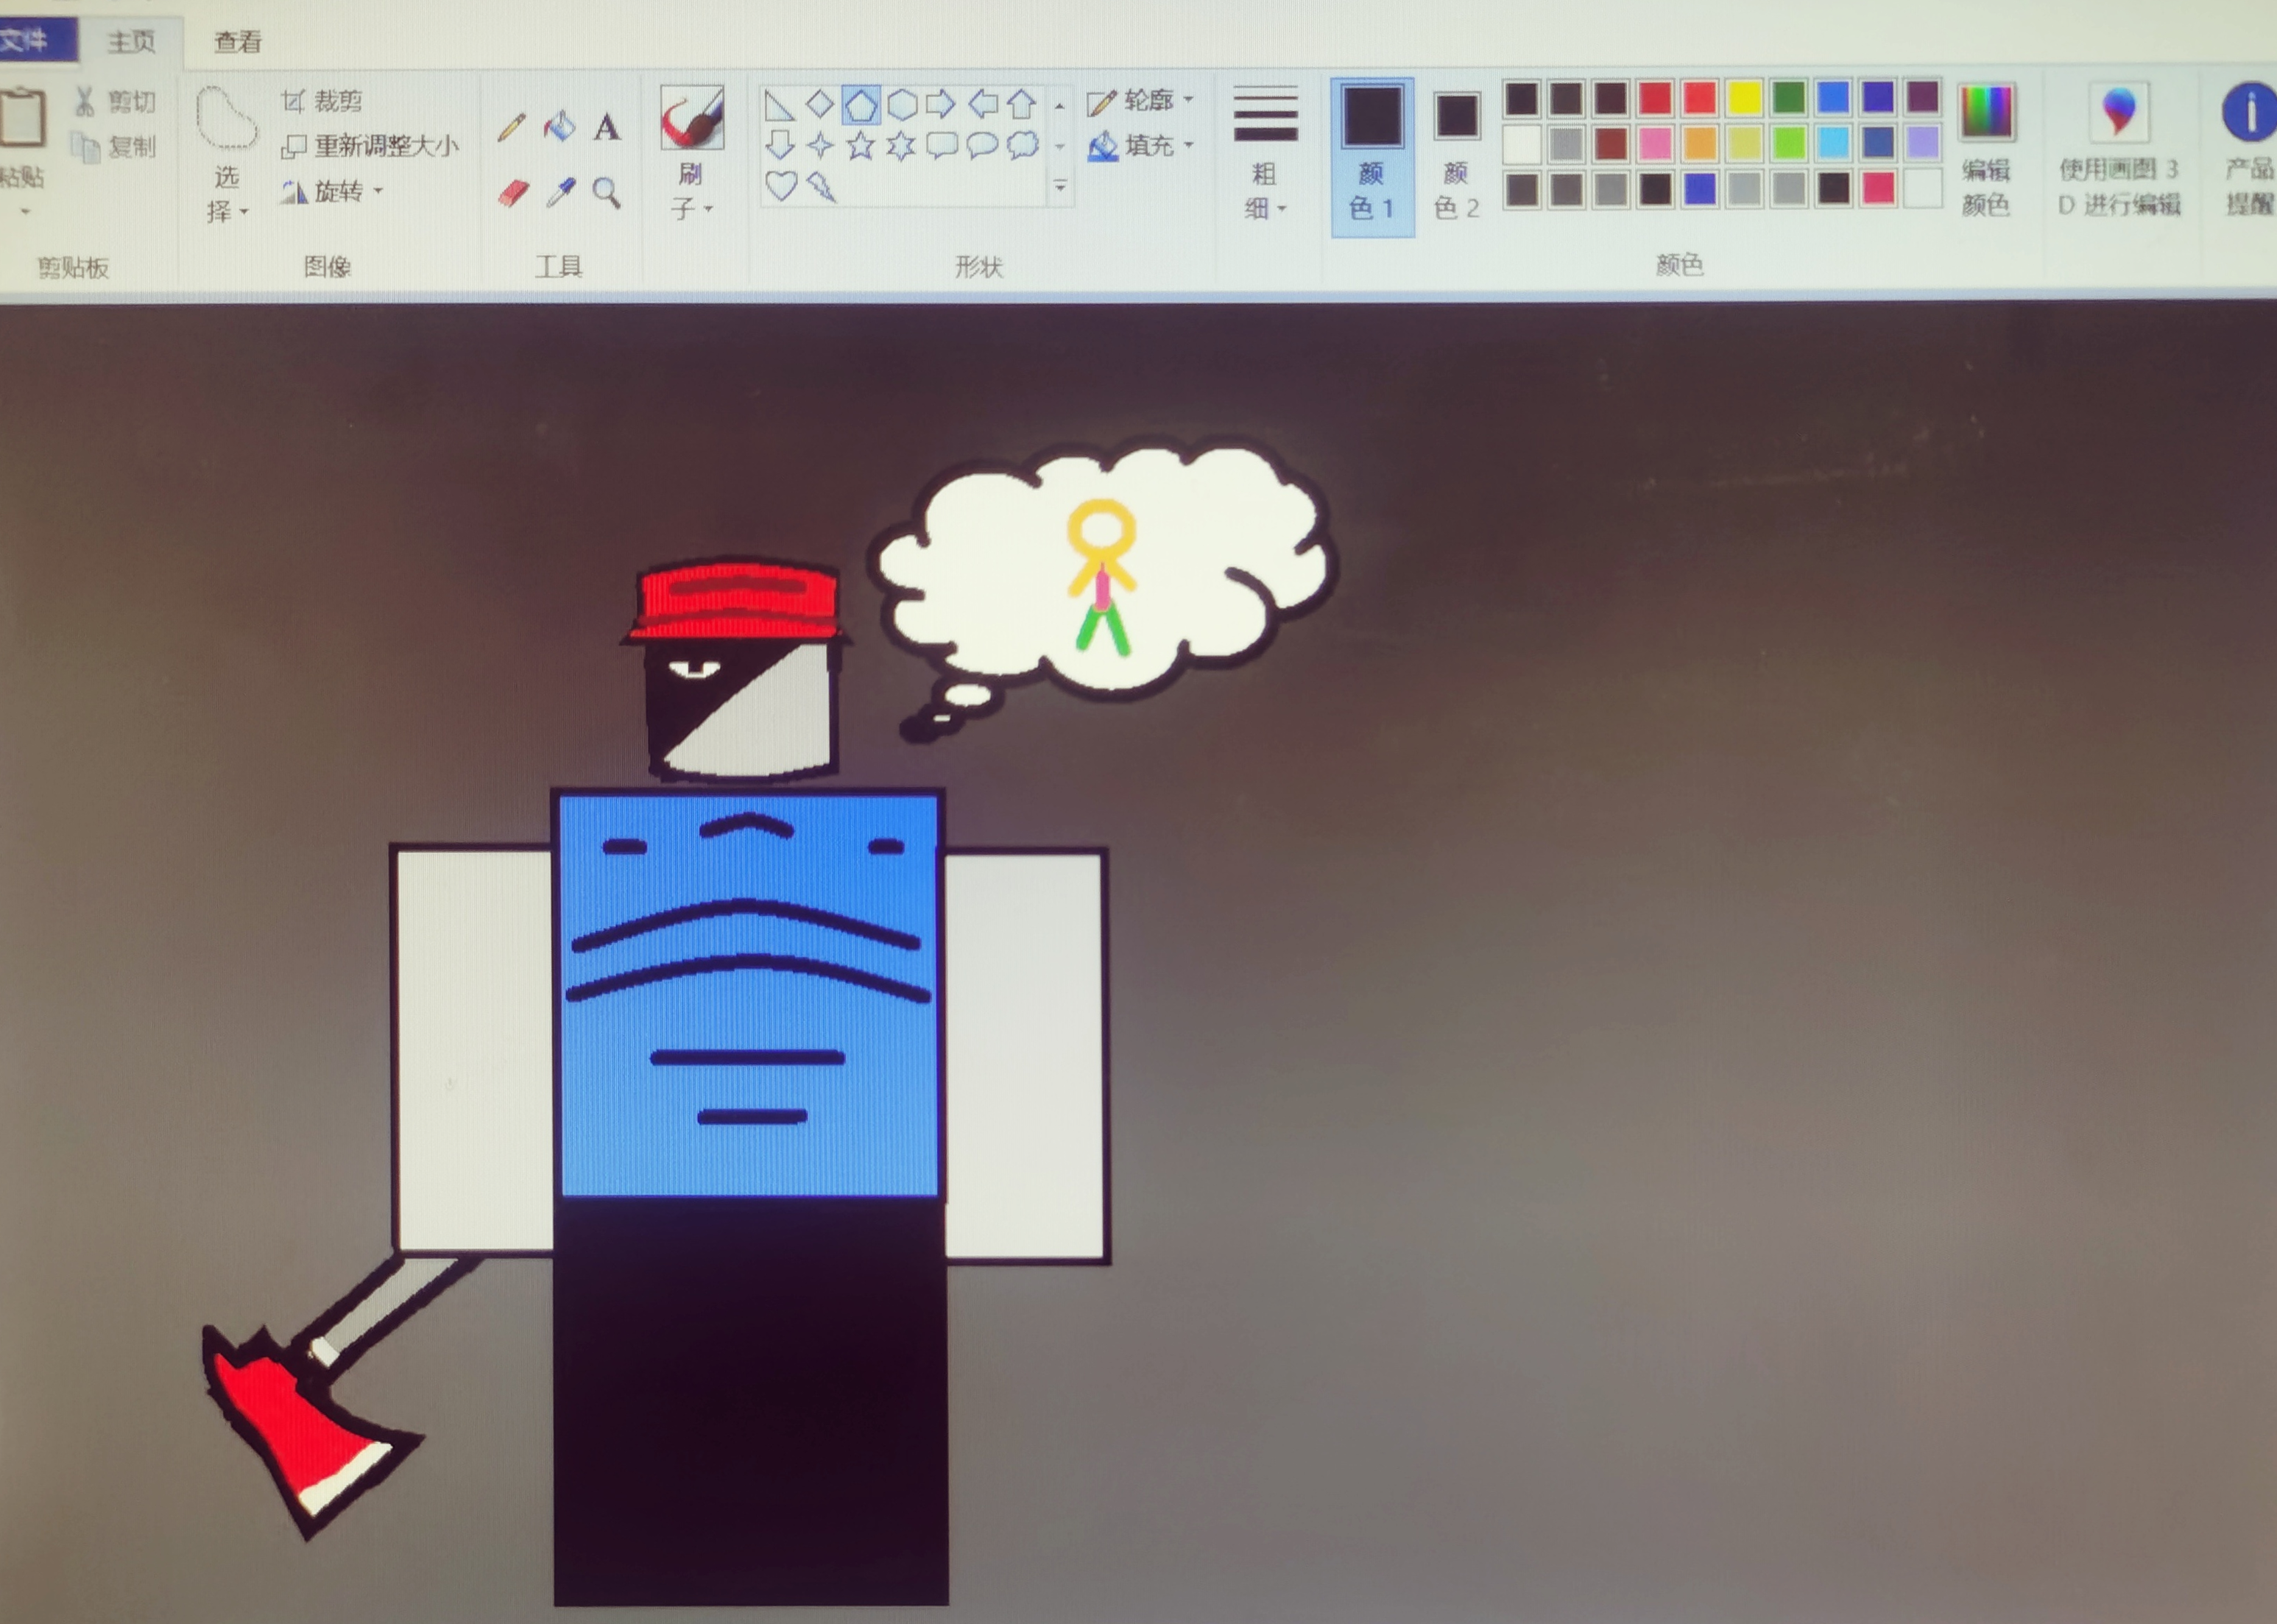Choose the heart shape

point(781,186)
